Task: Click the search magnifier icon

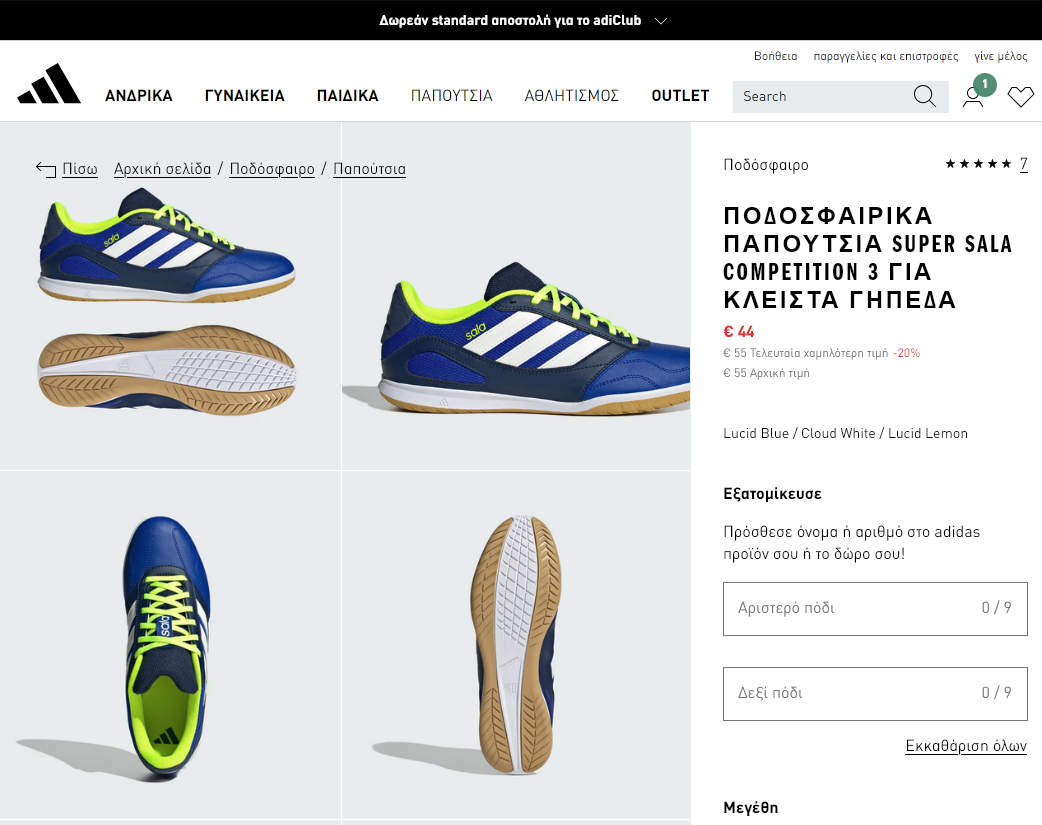Action: click(x=924, y=96)
